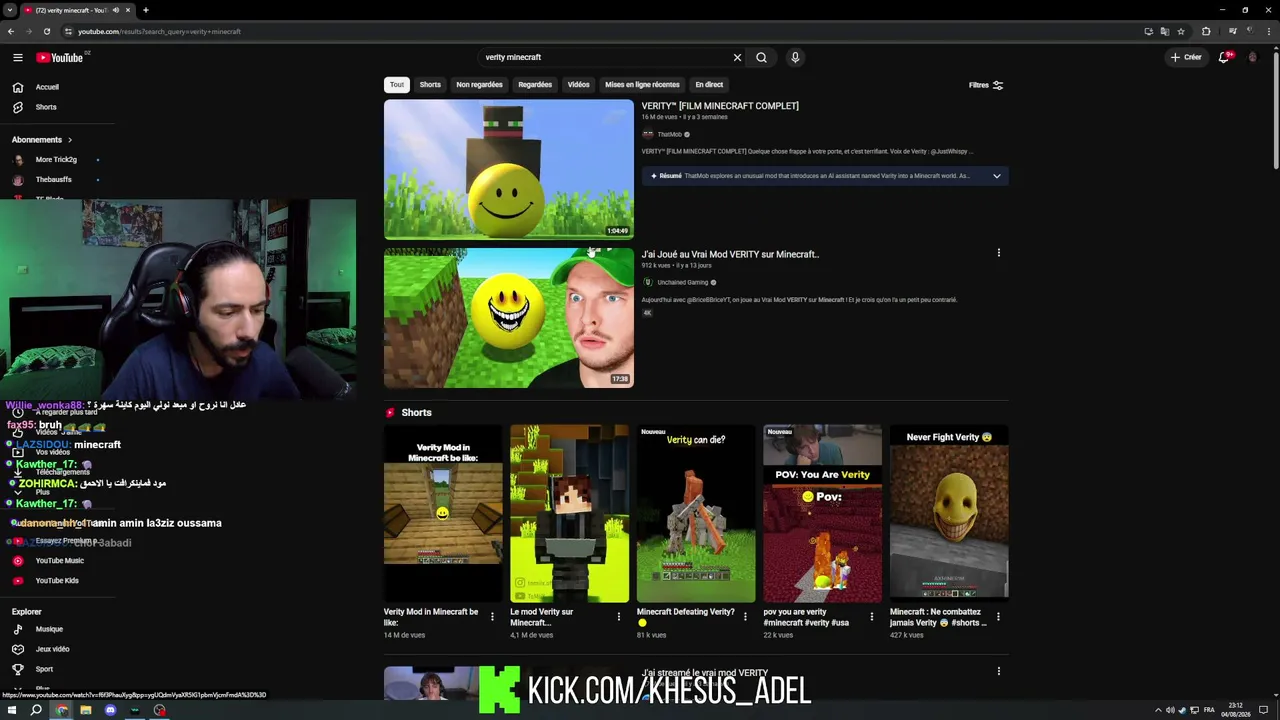Open Discord from the taskbar
This screenshot has width=1280, height=720.
(110, 710)
